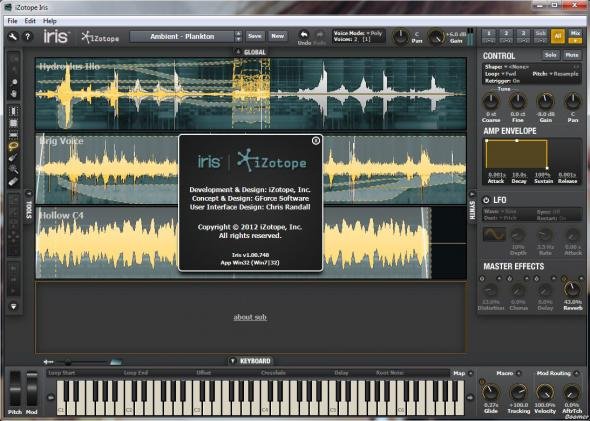Collapse the KEYBOARD section arrow
Screen dimensions: 590x421
coord(233,361)
